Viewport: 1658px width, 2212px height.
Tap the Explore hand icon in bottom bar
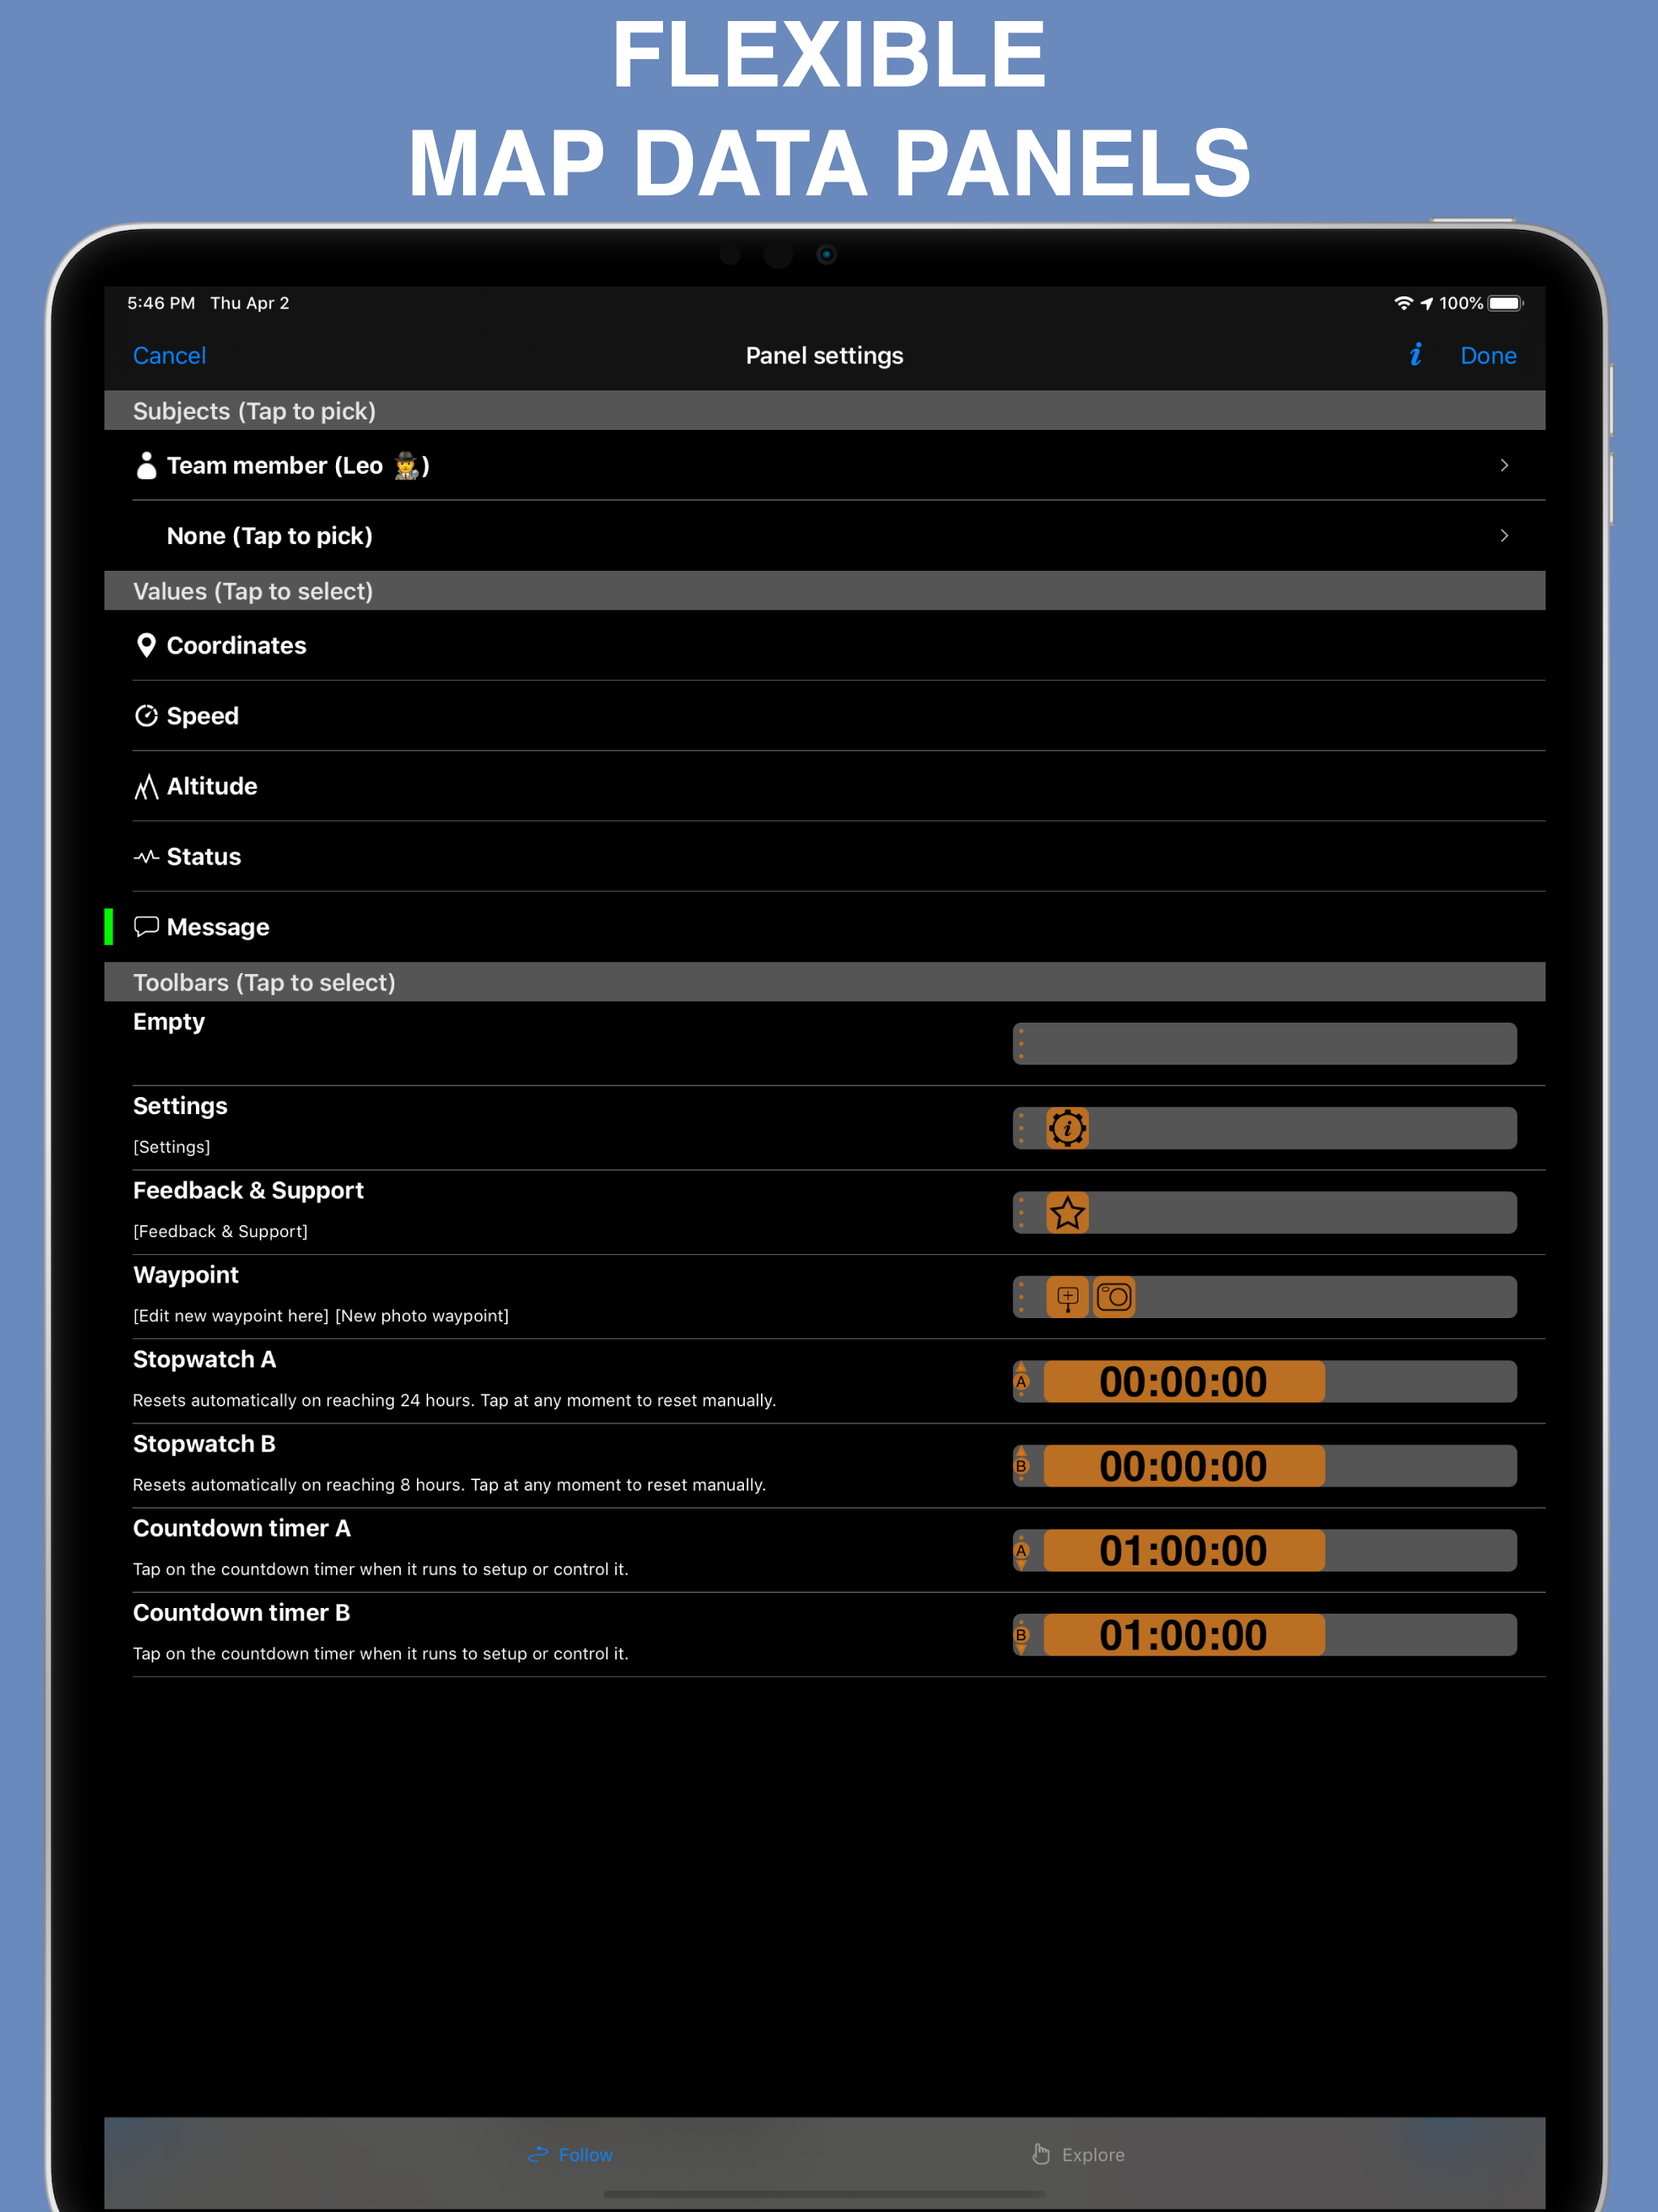click(x=1041, y=2154)
